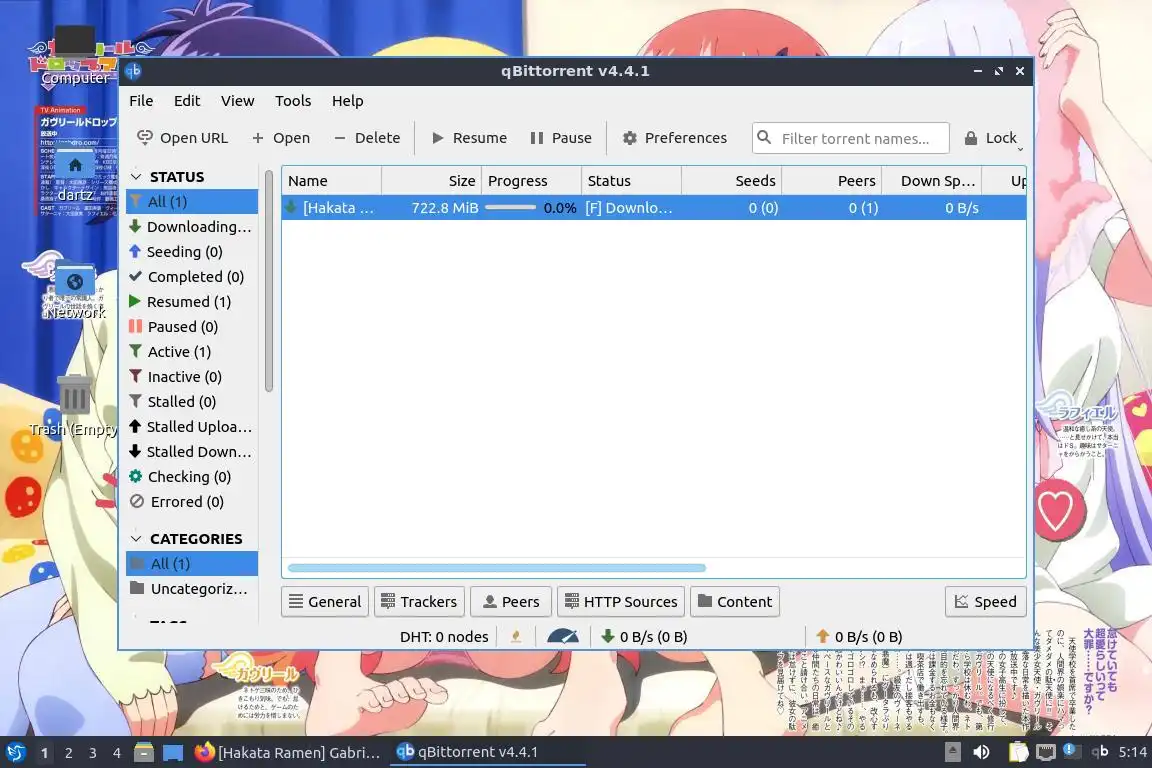Pause the torrent with the Pause button
Image resolution: width=1152 pixels, height=768 pixels.
point(561,138)
